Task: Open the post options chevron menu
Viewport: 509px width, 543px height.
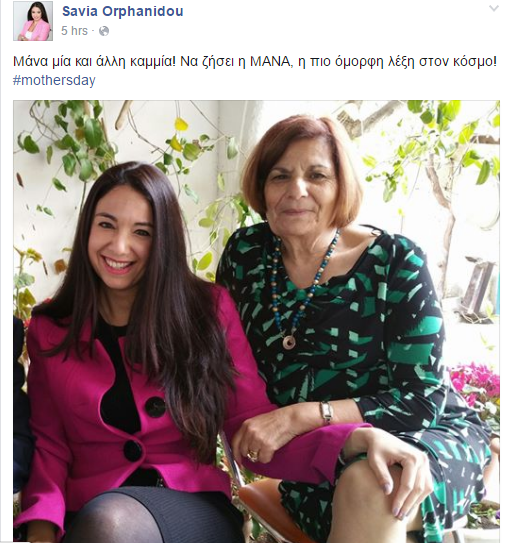Action: click(x=494, y=9)
